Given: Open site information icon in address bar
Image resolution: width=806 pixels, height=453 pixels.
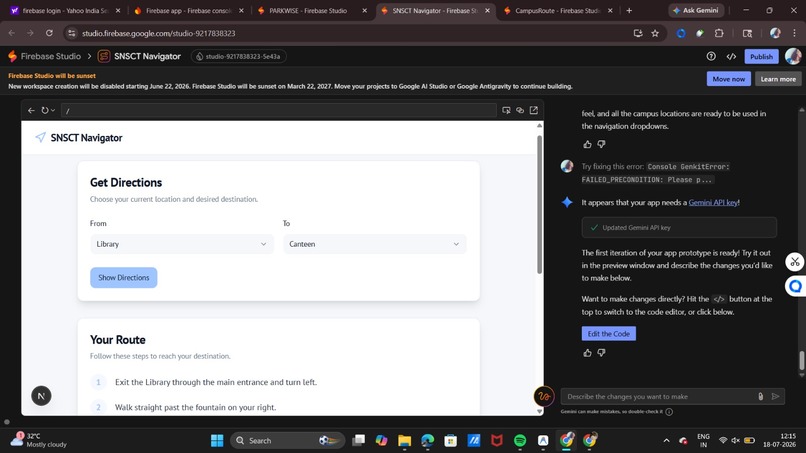Looking at the screenshot, I should click(x=71, y=33).
